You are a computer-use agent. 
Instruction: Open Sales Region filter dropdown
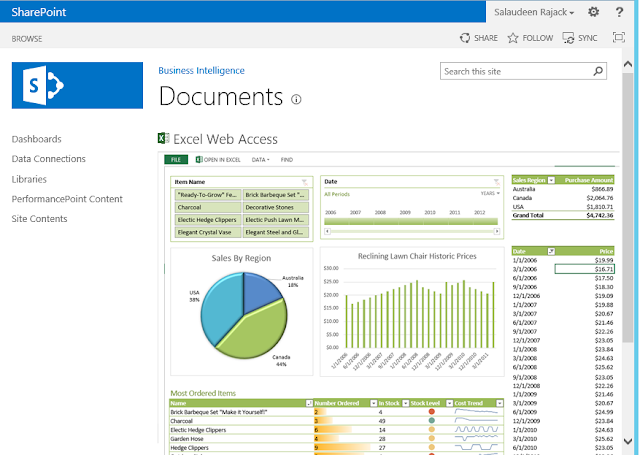click(x=551, y=180)
